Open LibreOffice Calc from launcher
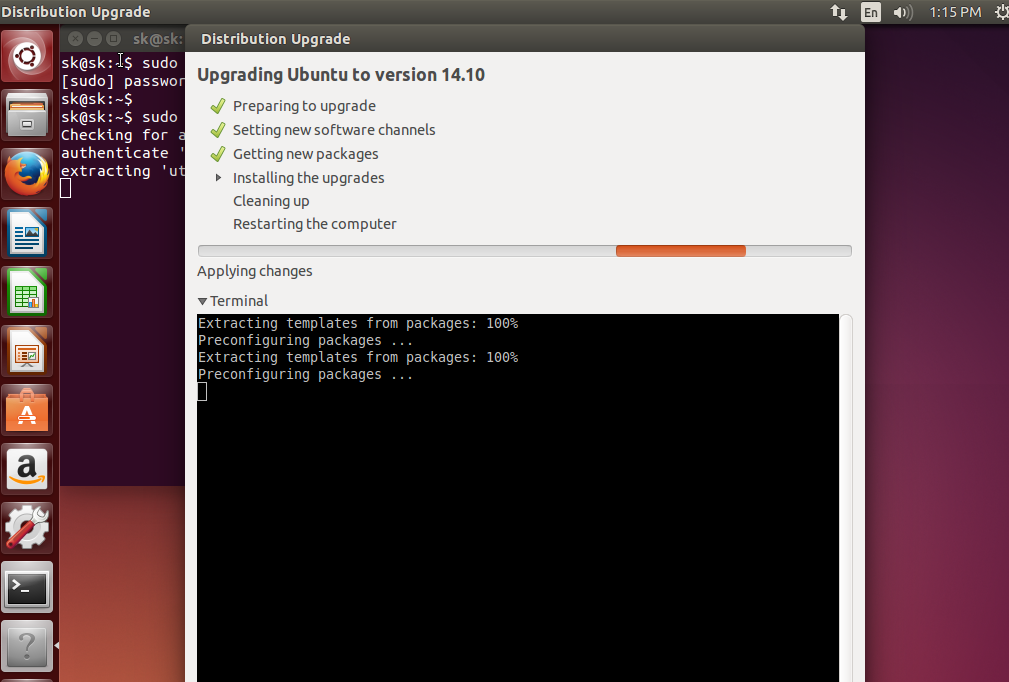Viewport: 1009px width, 682px height. click(x=27, y=293)
